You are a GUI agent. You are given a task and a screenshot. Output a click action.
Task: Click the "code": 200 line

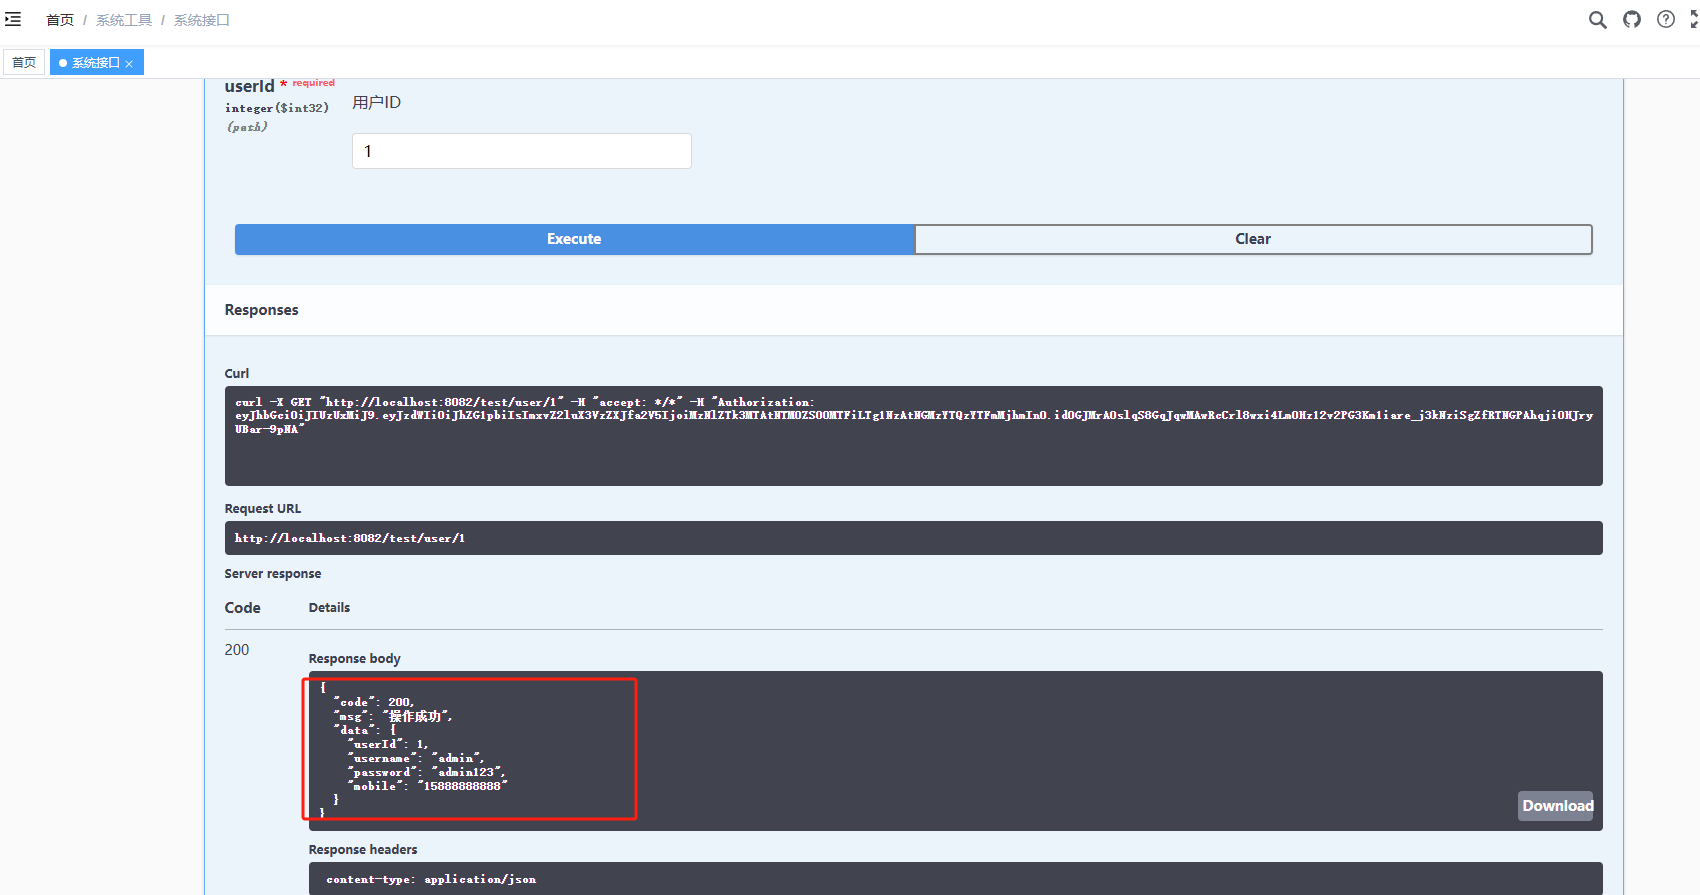click(374, 702)
